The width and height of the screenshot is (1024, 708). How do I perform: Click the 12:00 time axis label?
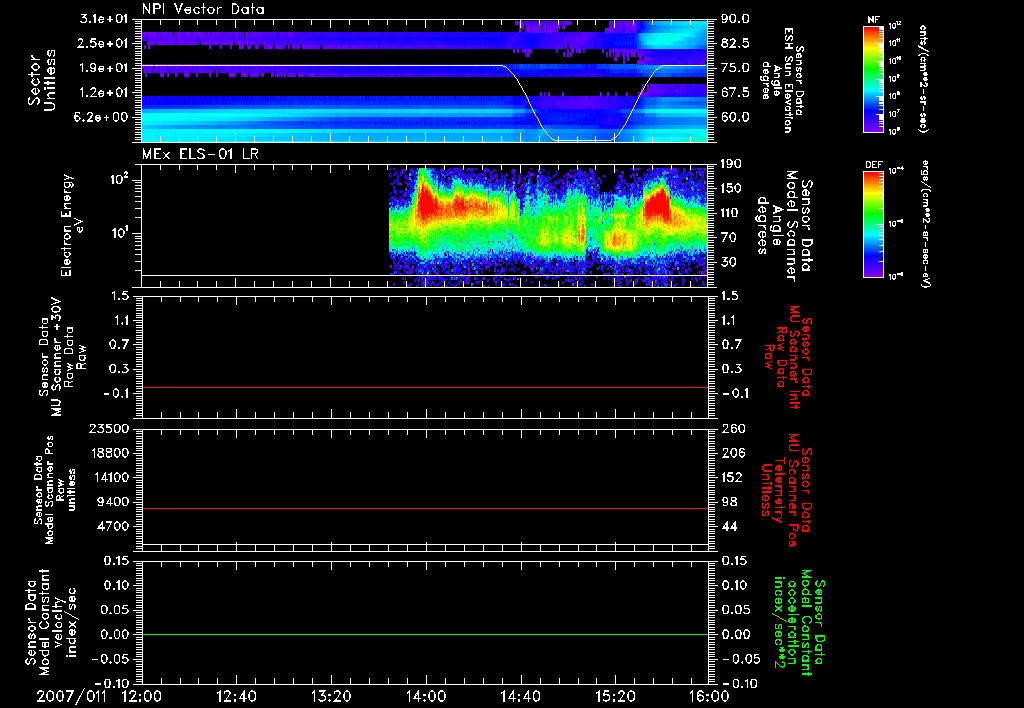tap(141, 696)
